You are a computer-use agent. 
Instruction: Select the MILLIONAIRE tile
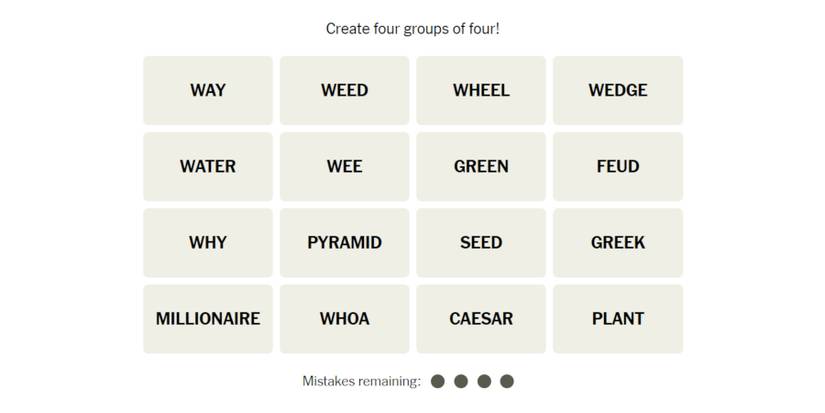click(x=208, y=319)
